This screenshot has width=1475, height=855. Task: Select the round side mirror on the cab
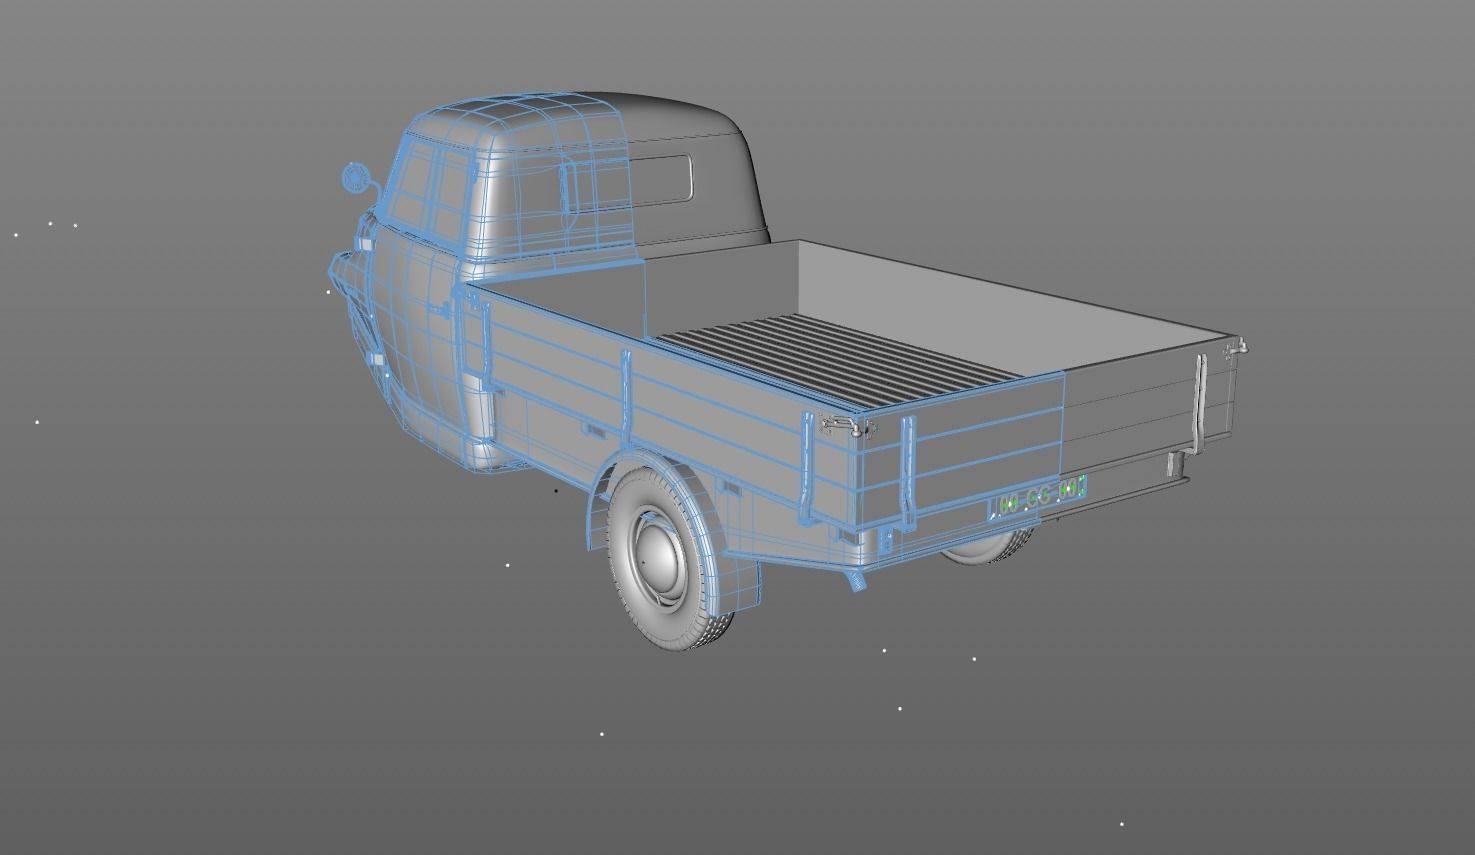(355, 179)
